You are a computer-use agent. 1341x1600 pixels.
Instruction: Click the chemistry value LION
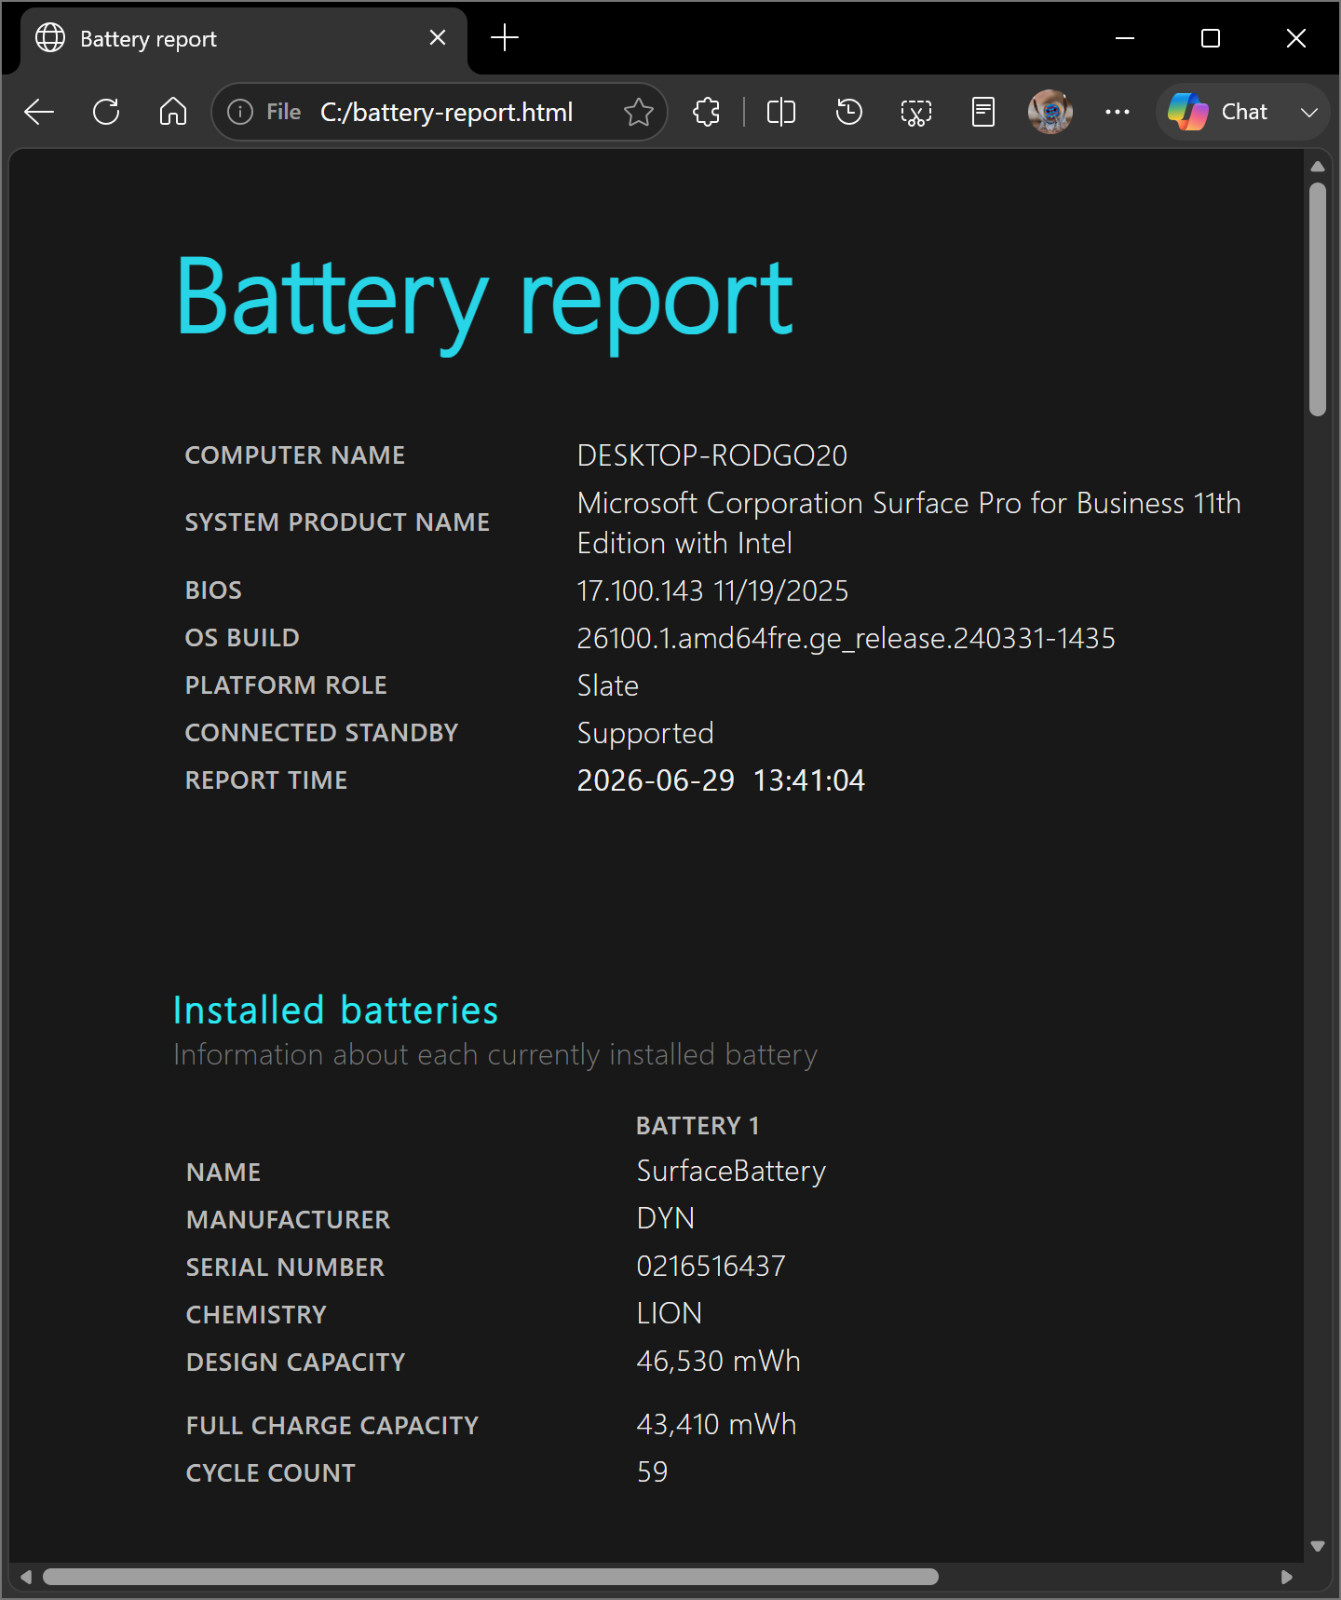point(669,1314)
